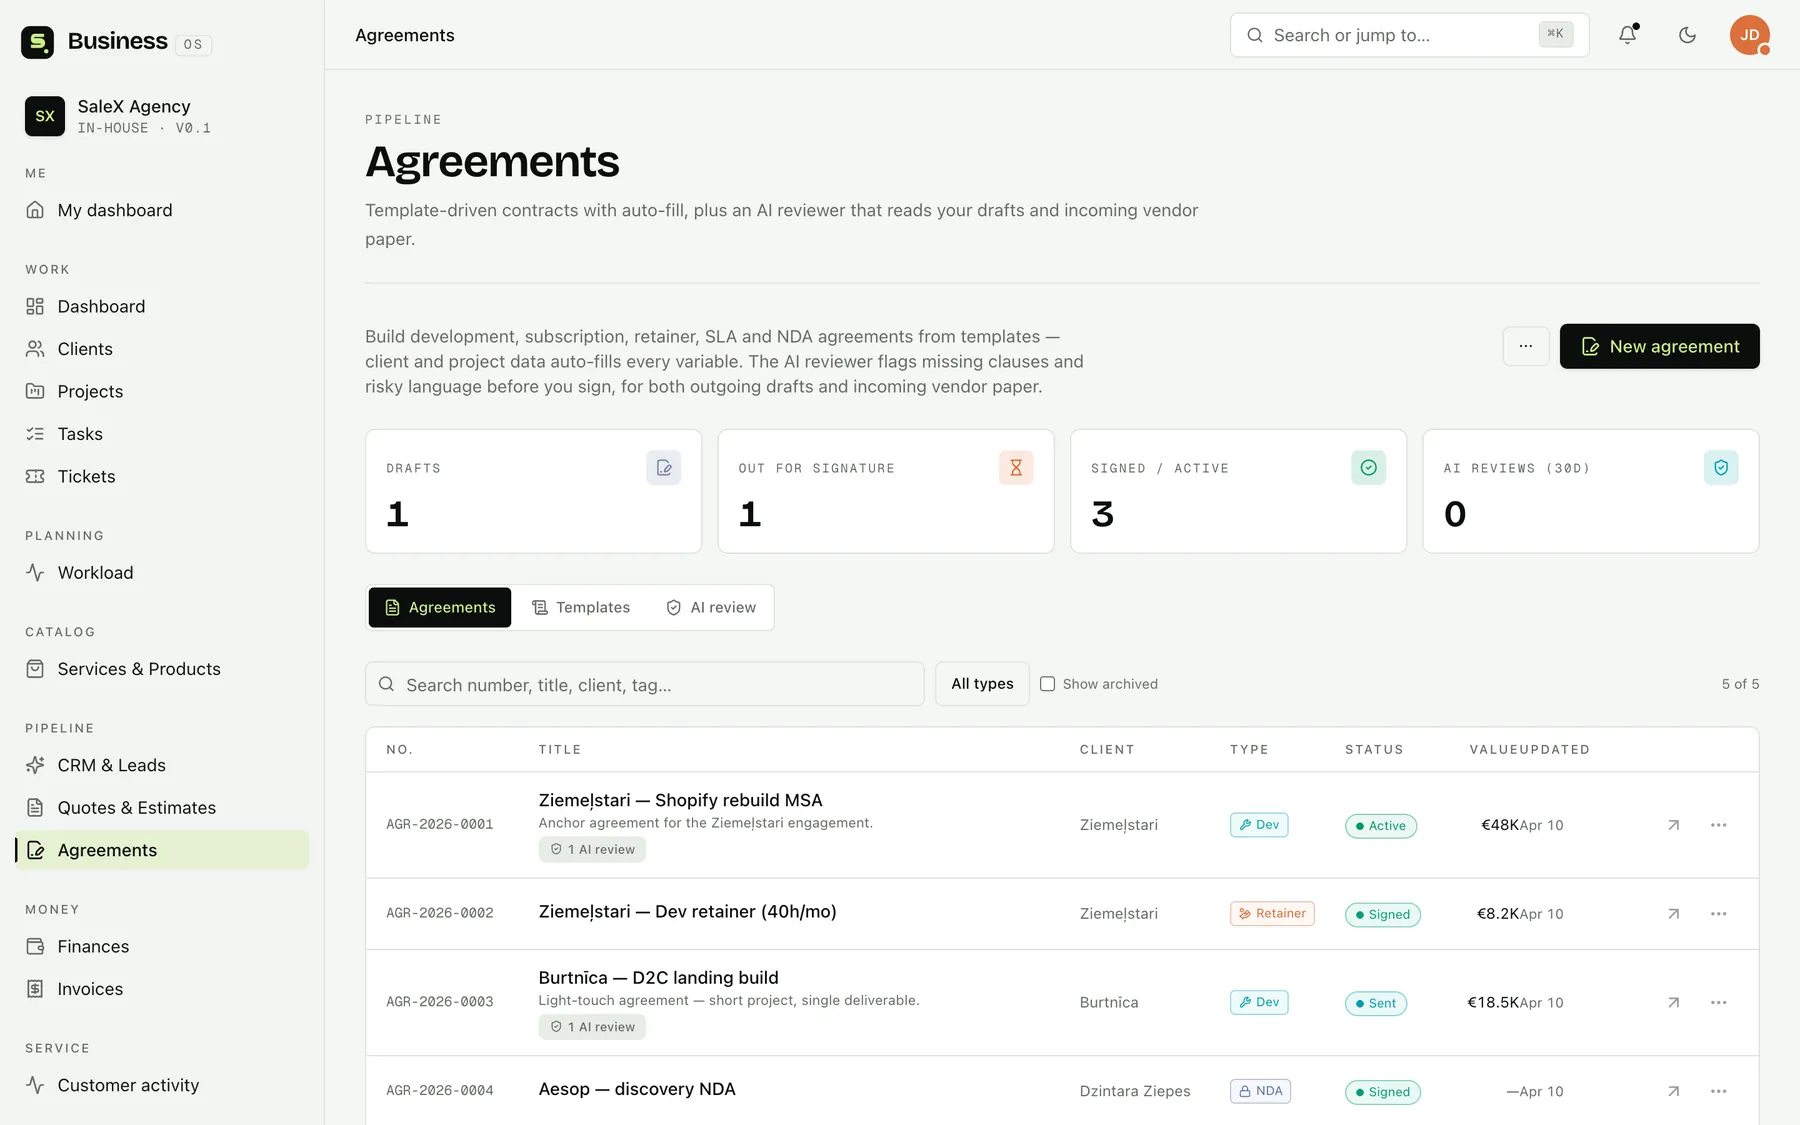This screenshot has width=1800, height=1125.
Task: Switch to the AI review tab
Action: tap(711, 608)
